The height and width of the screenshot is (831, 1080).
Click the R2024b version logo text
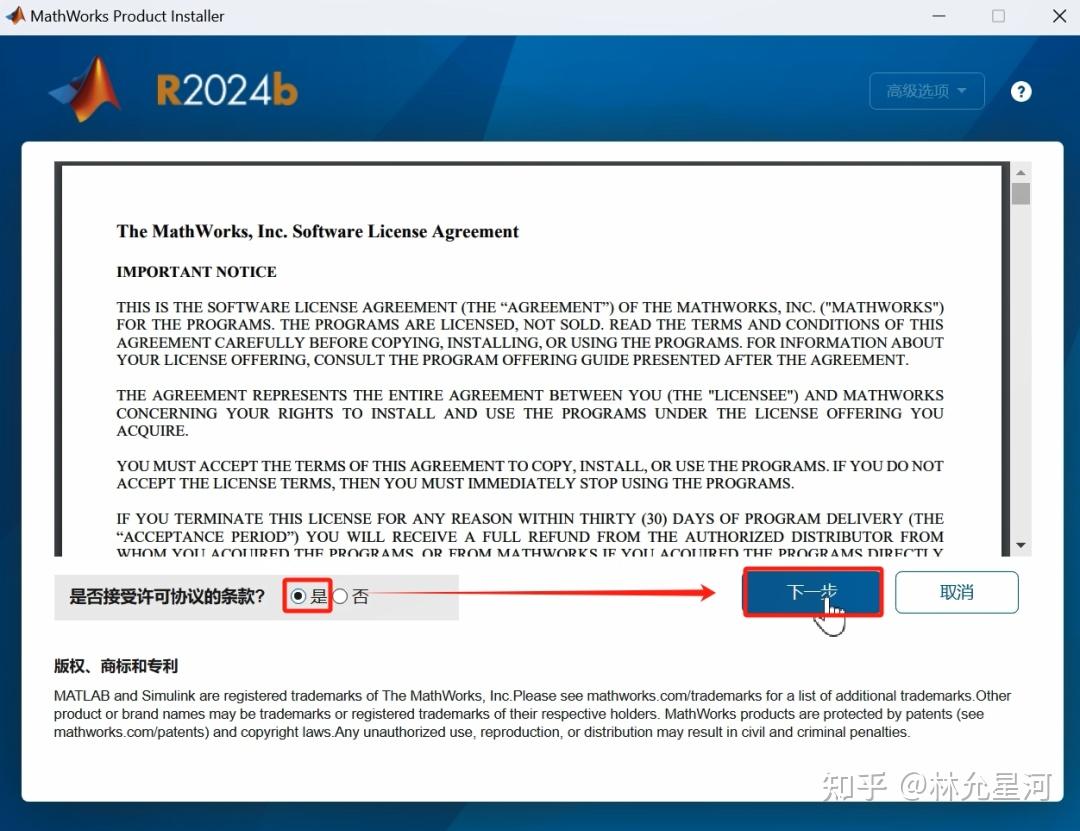coord(226,89)
